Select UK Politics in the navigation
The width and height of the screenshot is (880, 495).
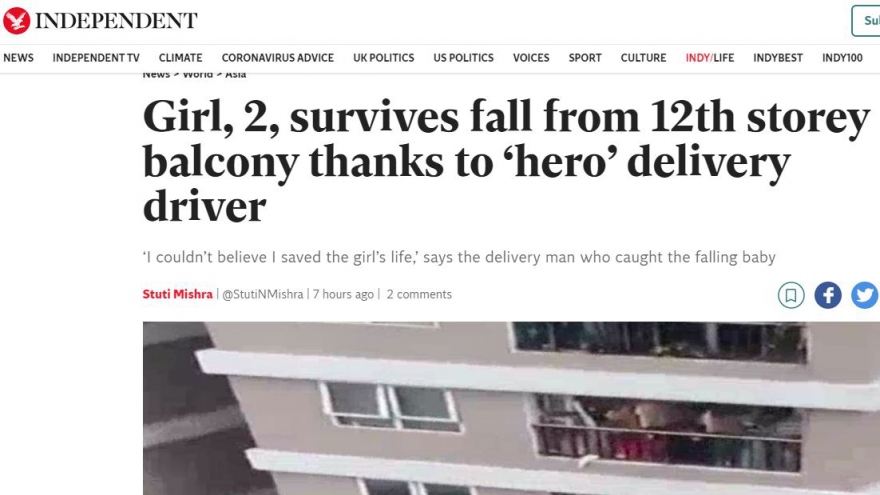(x=383, y=58)
